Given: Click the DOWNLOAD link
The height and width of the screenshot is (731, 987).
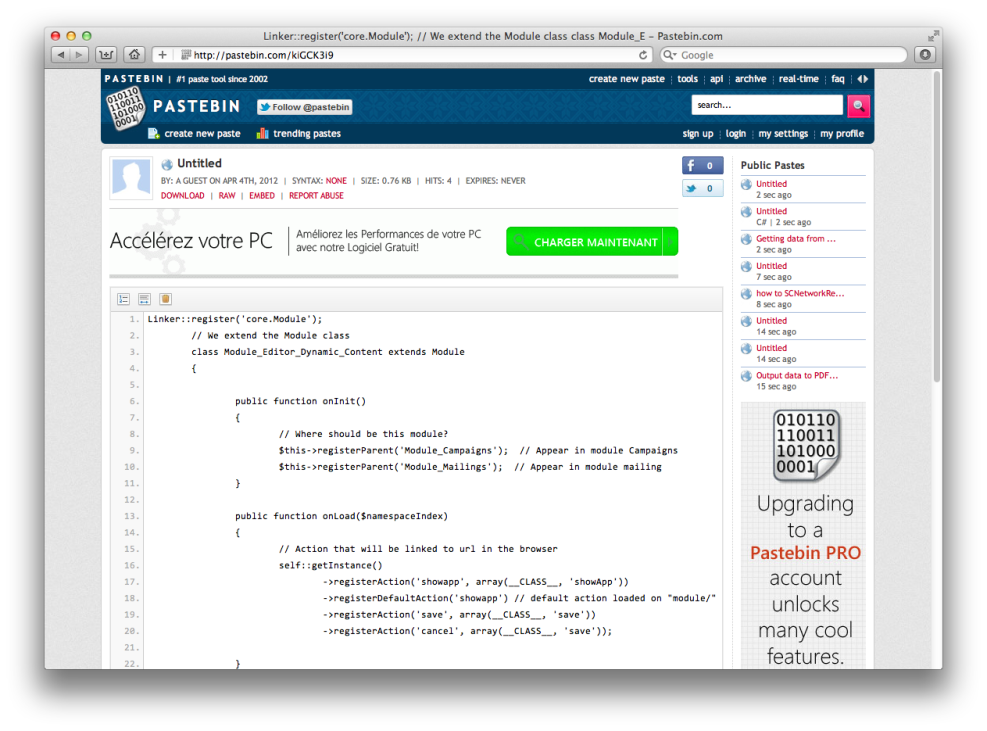Looking at the screenshot, I should click(x=182, y=196).
